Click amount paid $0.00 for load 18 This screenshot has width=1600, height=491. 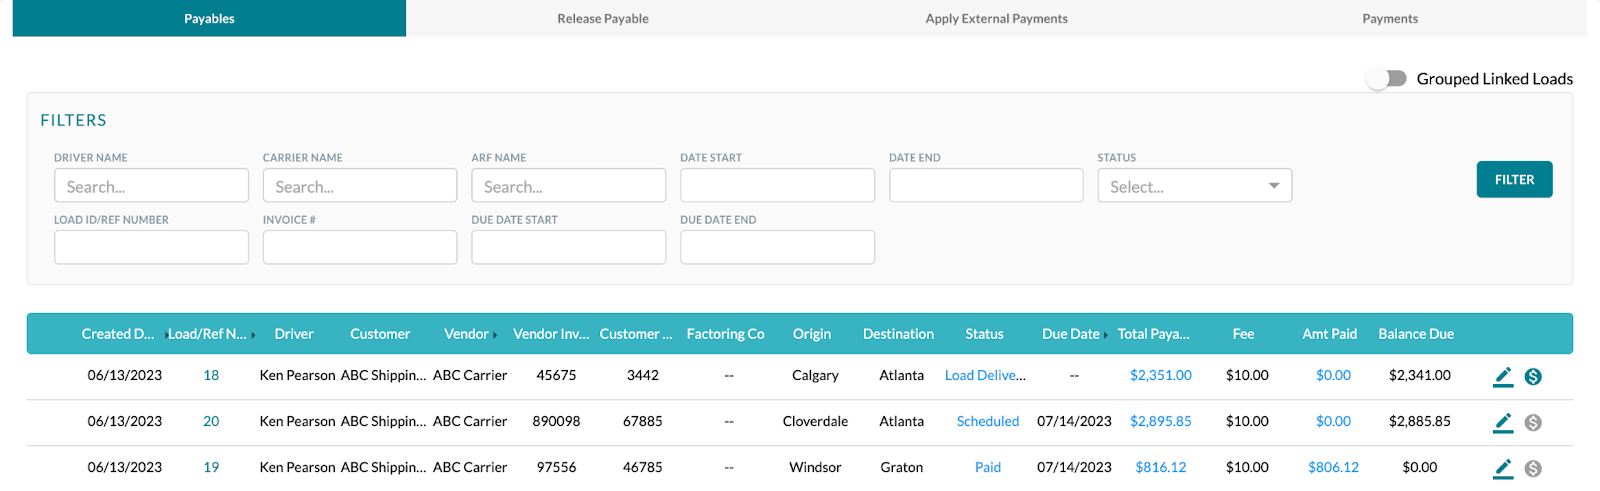1333,375
